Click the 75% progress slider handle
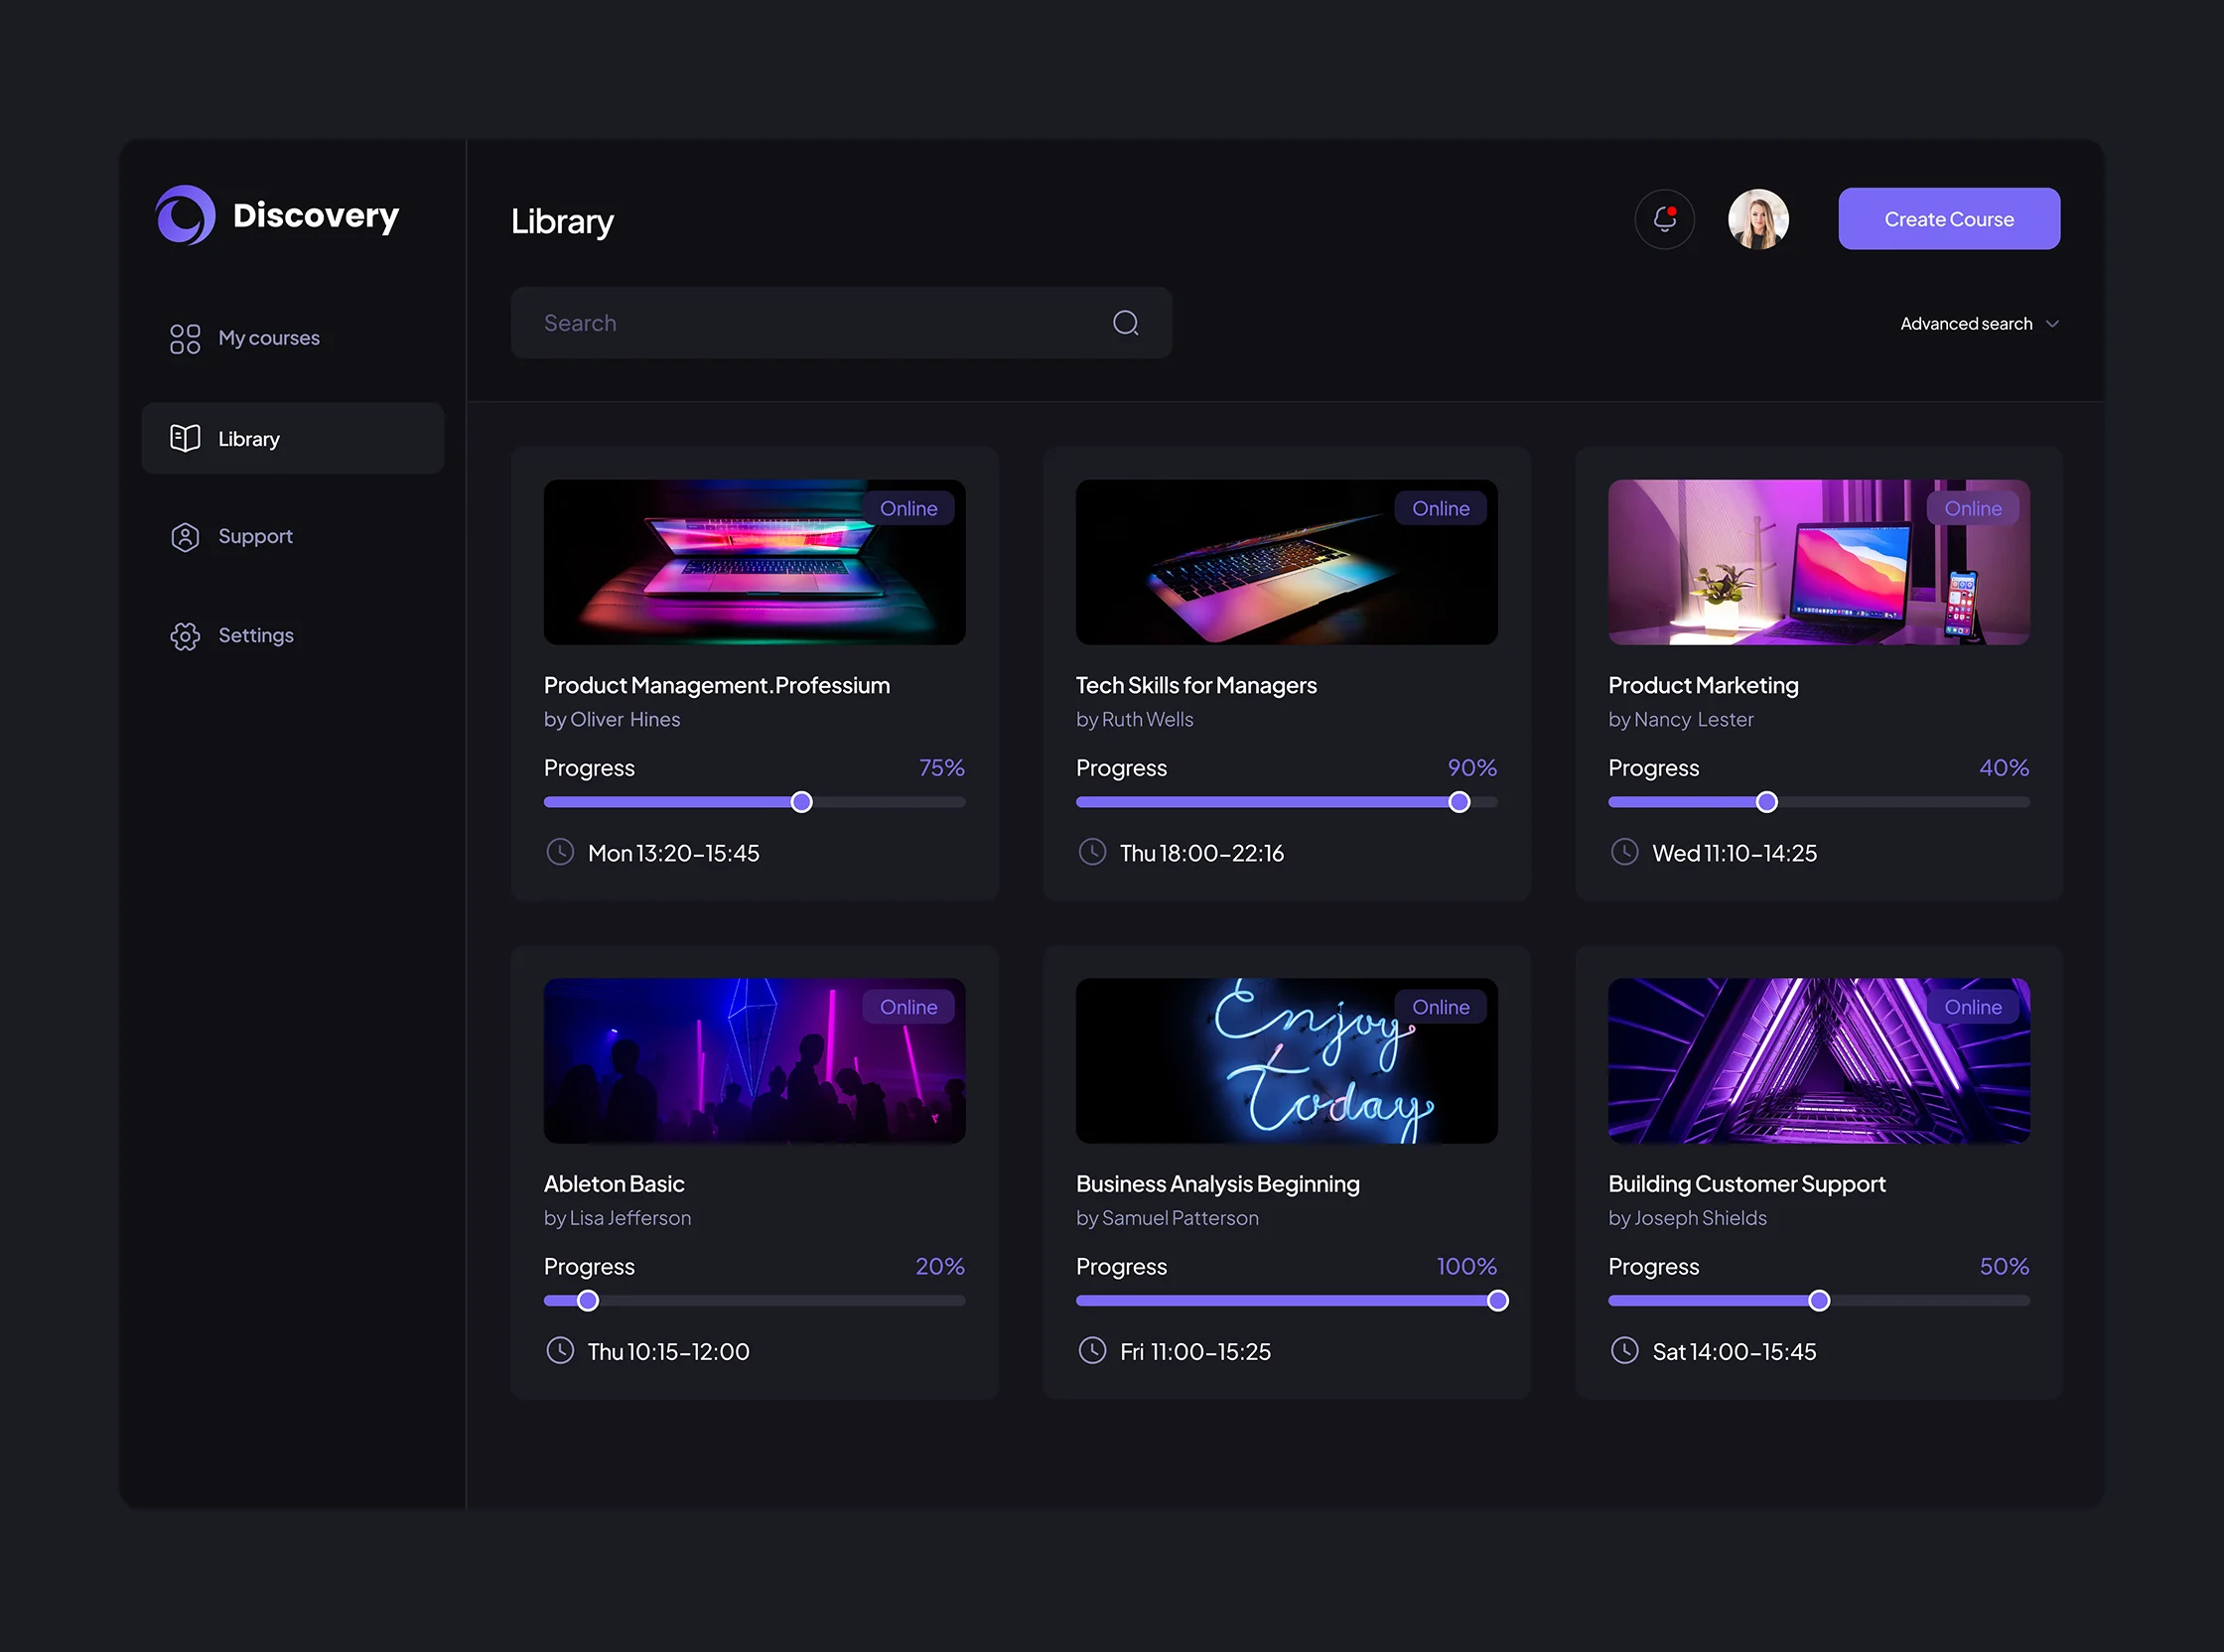2224x1652 pixels. 802,802
